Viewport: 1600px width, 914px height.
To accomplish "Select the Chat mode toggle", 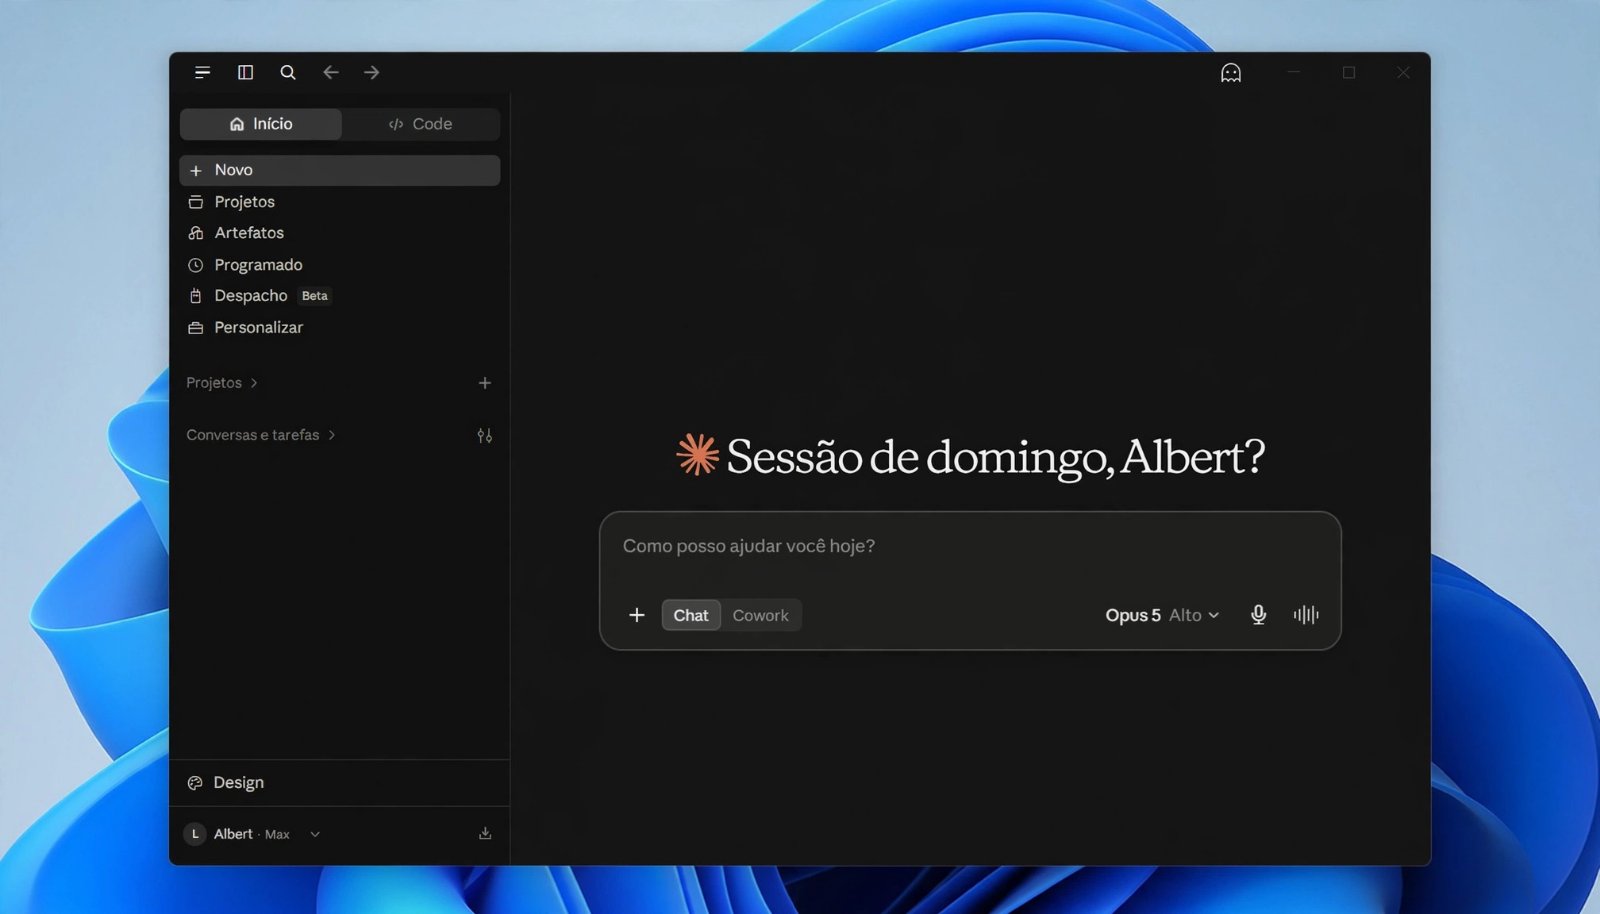I will pos(691,615).
